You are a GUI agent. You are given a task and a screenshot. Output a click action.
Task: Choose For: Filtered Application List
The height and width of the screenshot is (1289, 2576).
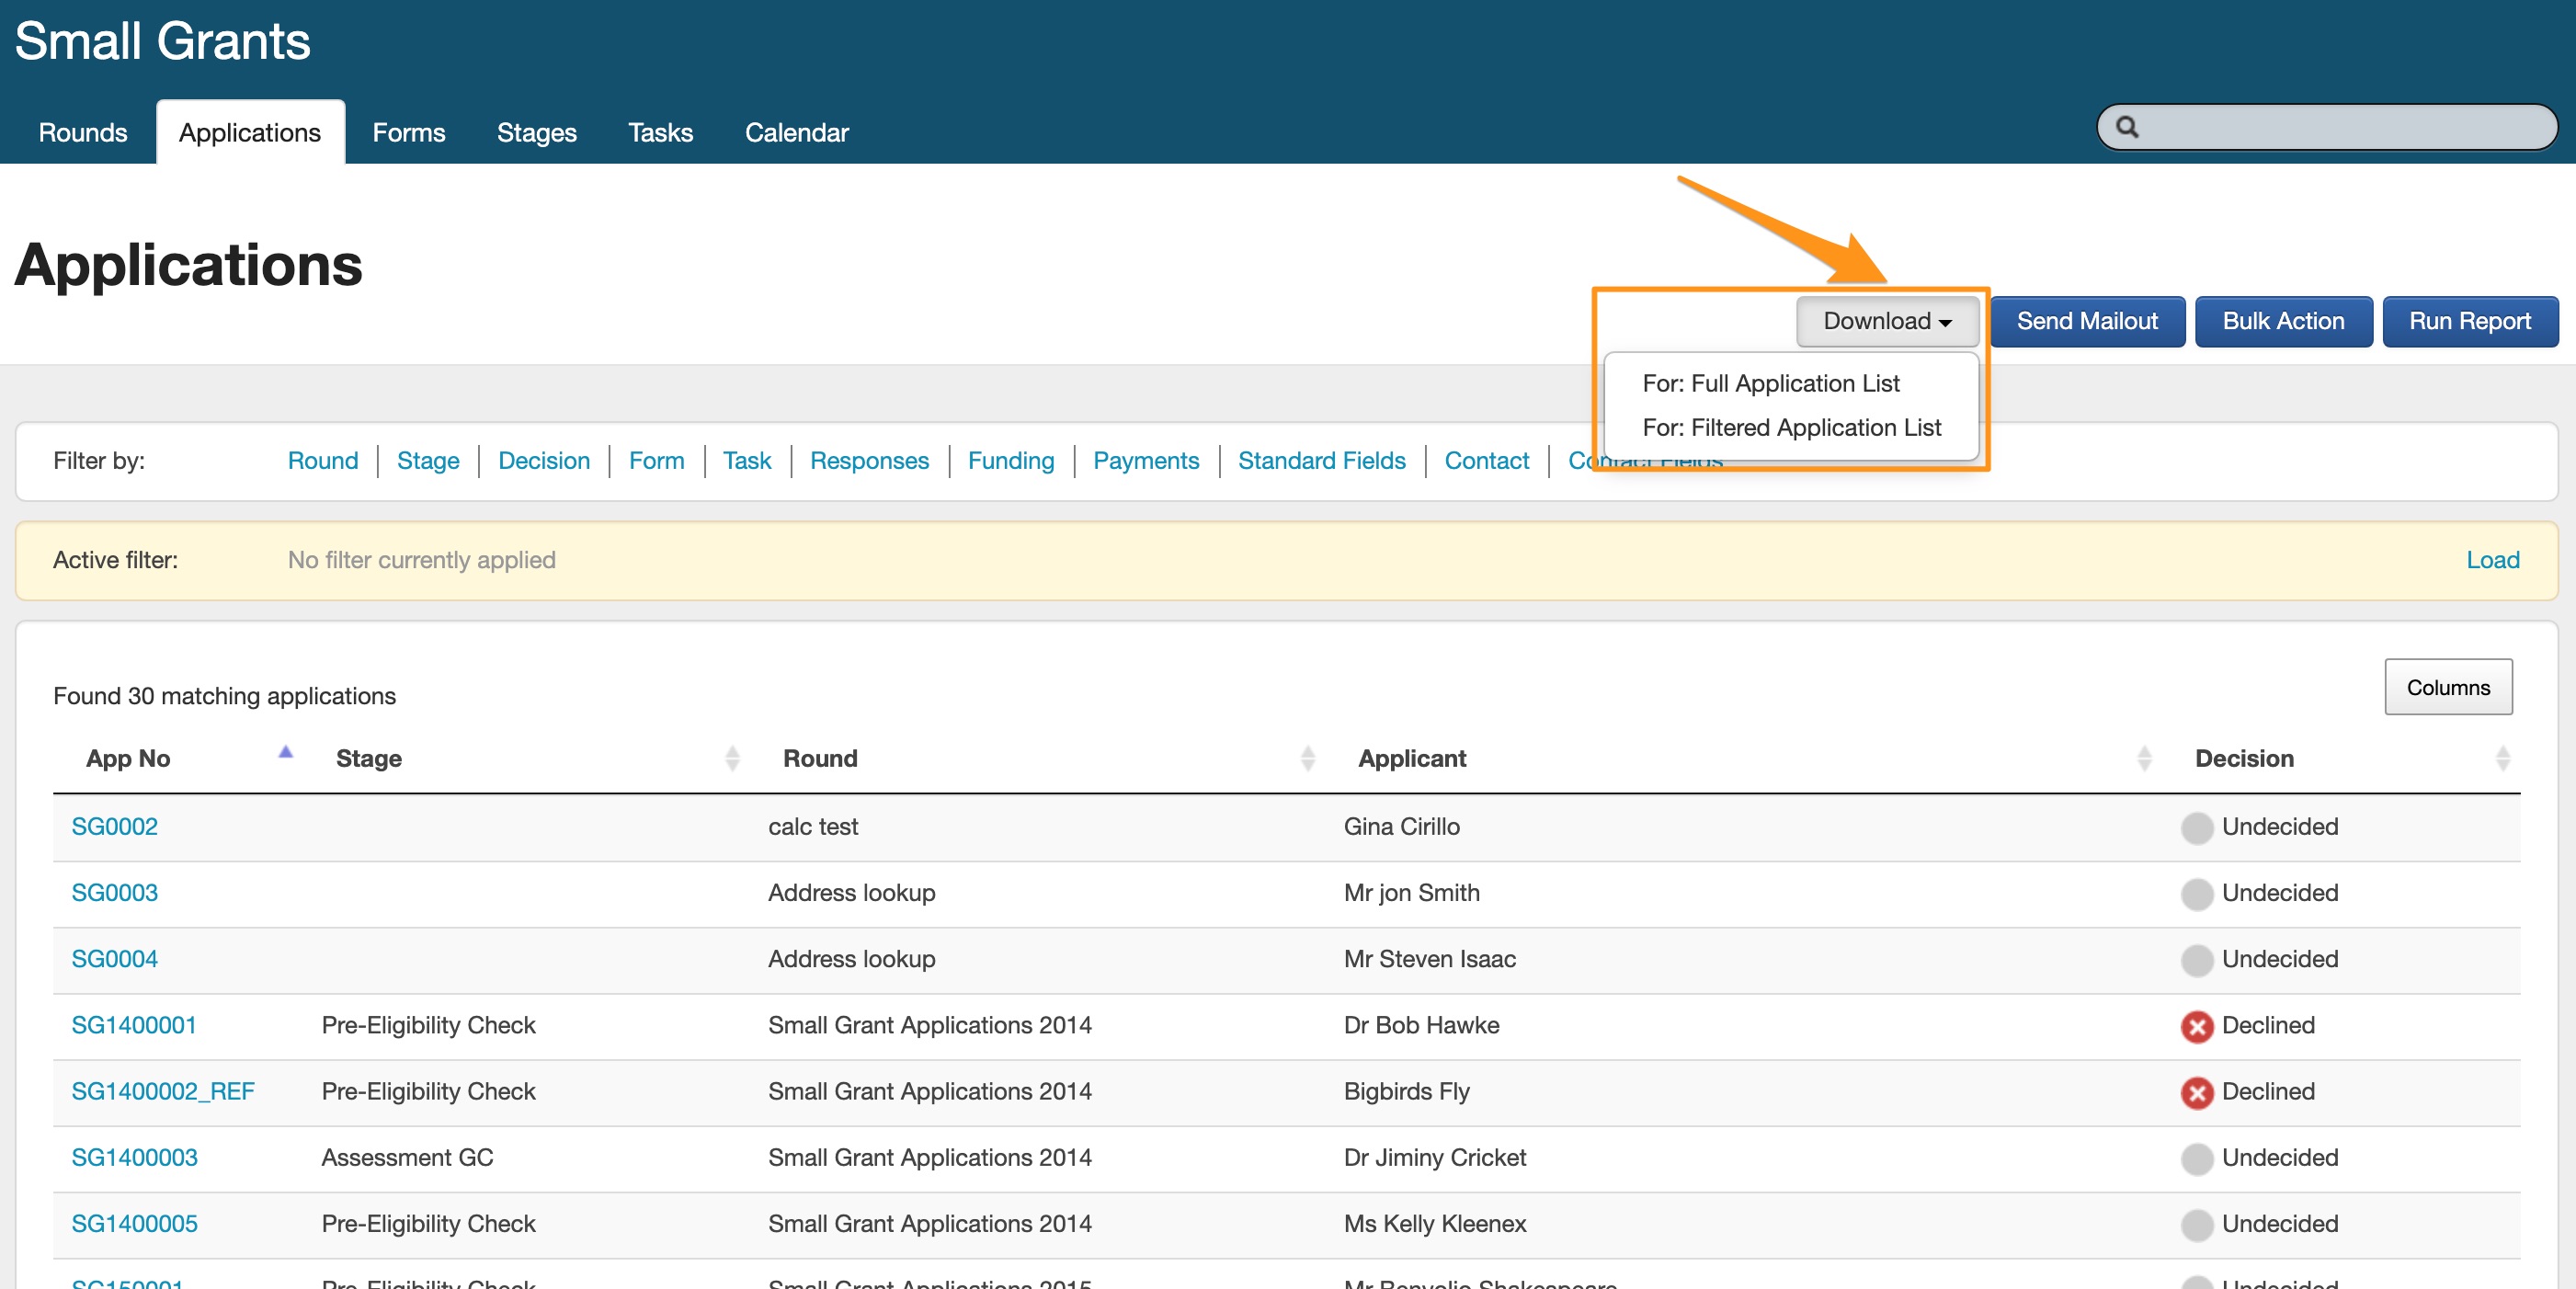tap(1791, 427)
